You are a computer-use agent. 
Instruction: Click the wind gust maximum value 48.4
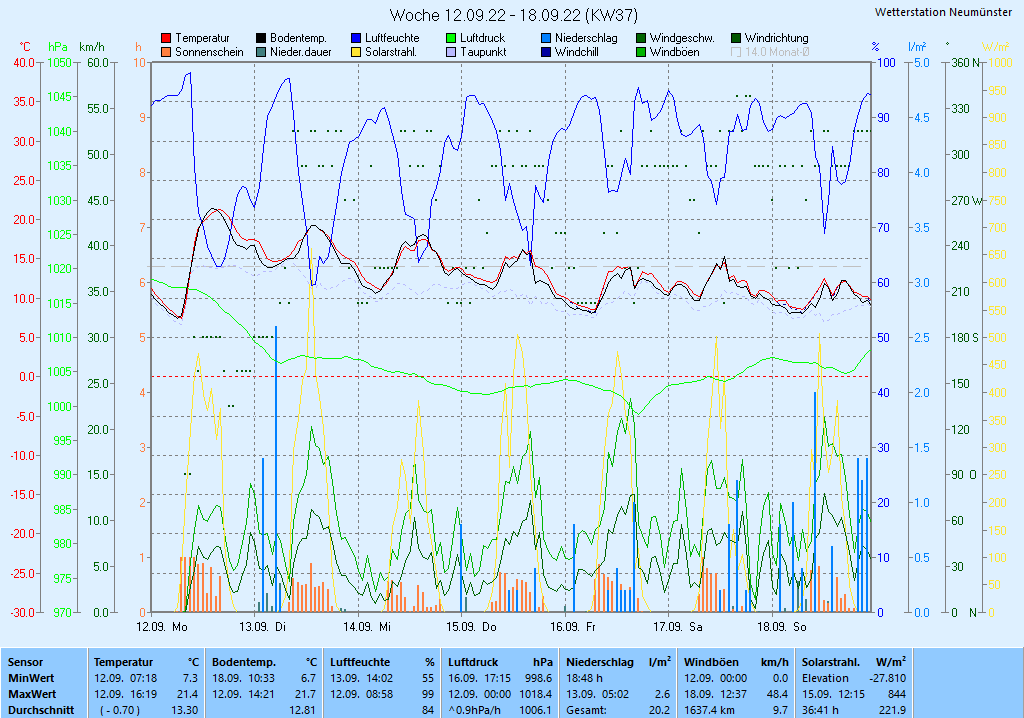tap(777, 694)
